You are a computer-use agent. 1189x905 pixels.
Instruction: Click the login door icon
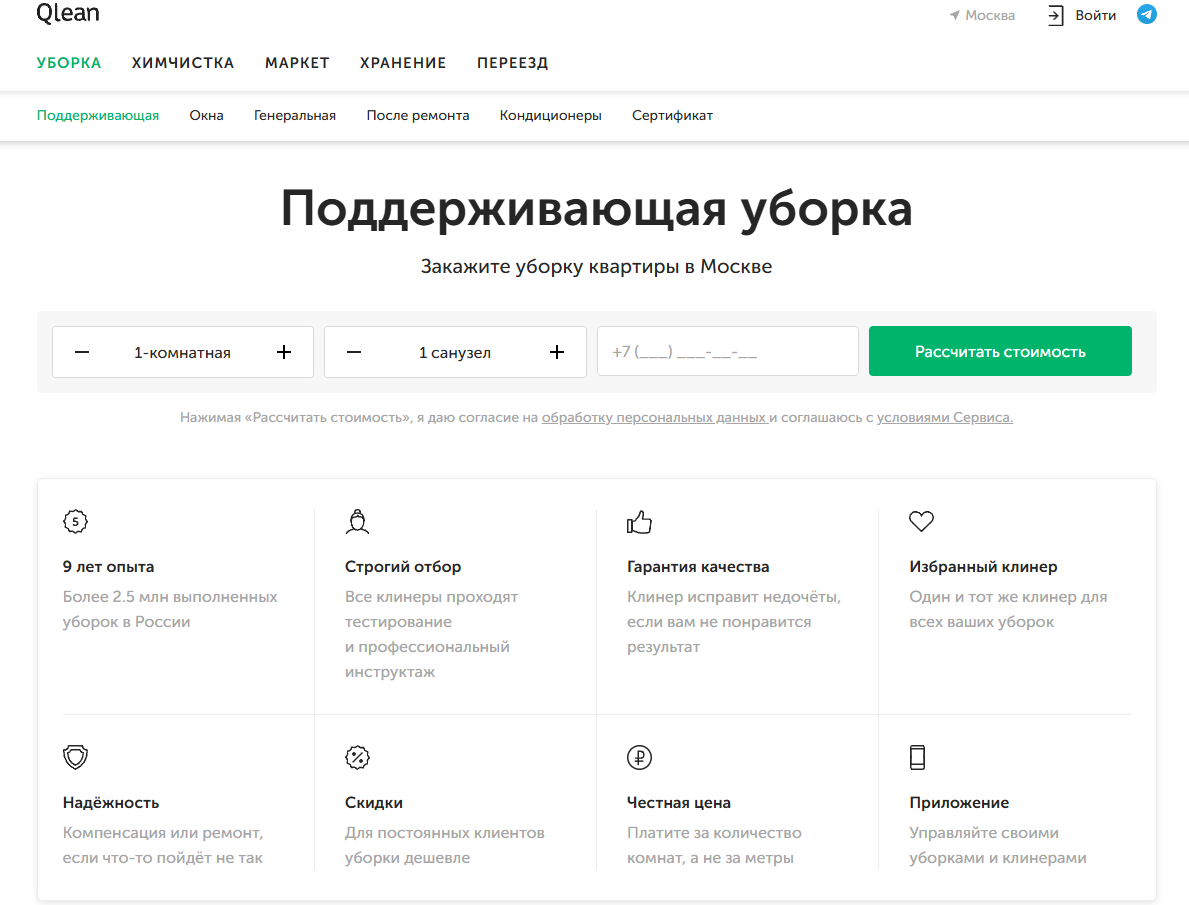pyautogui.click(x=1056, y=15)
